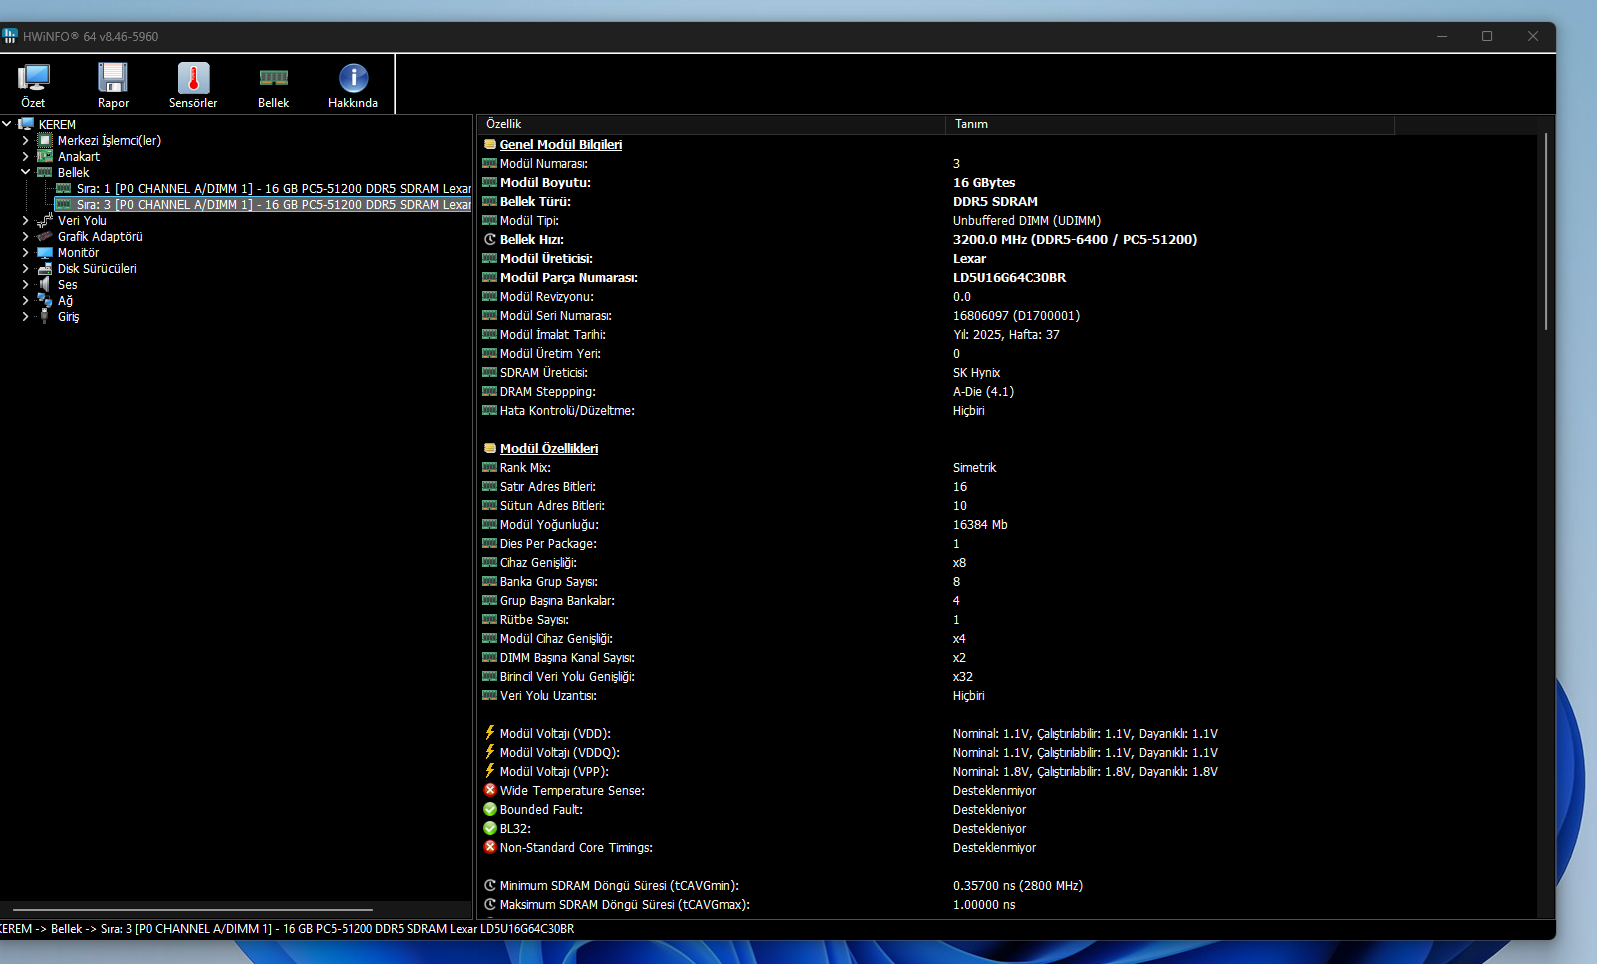Open the Özet summary toolbar icon
This screenshot has width=1597, height=964.
(33, 78)
